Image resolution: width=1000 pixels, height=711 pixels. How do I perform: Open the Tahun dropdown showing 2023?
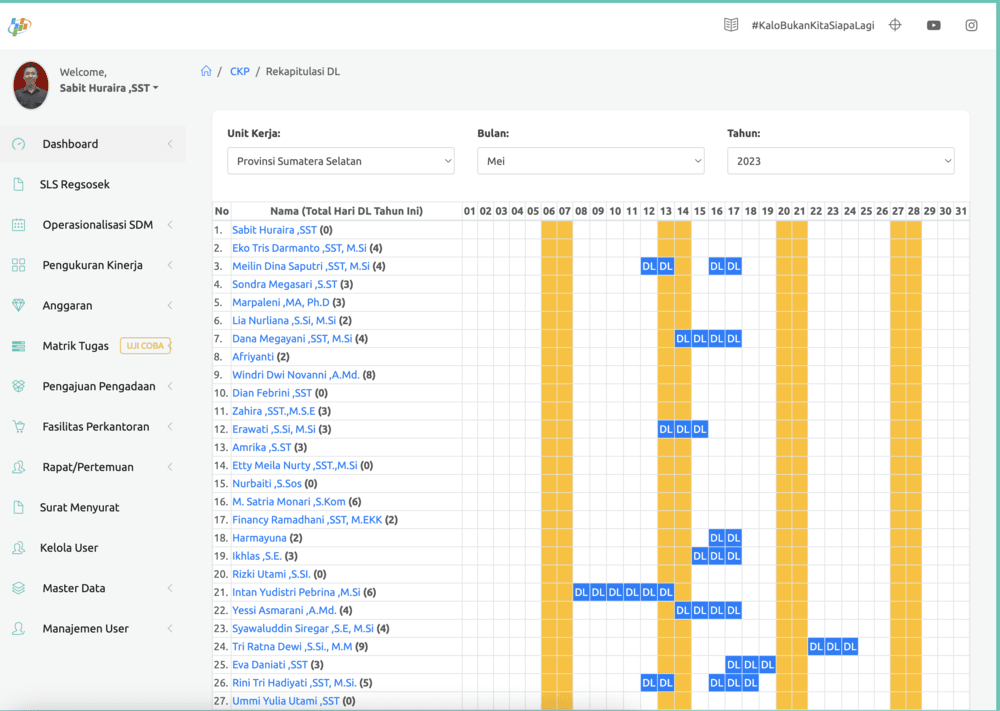[841, 161]
